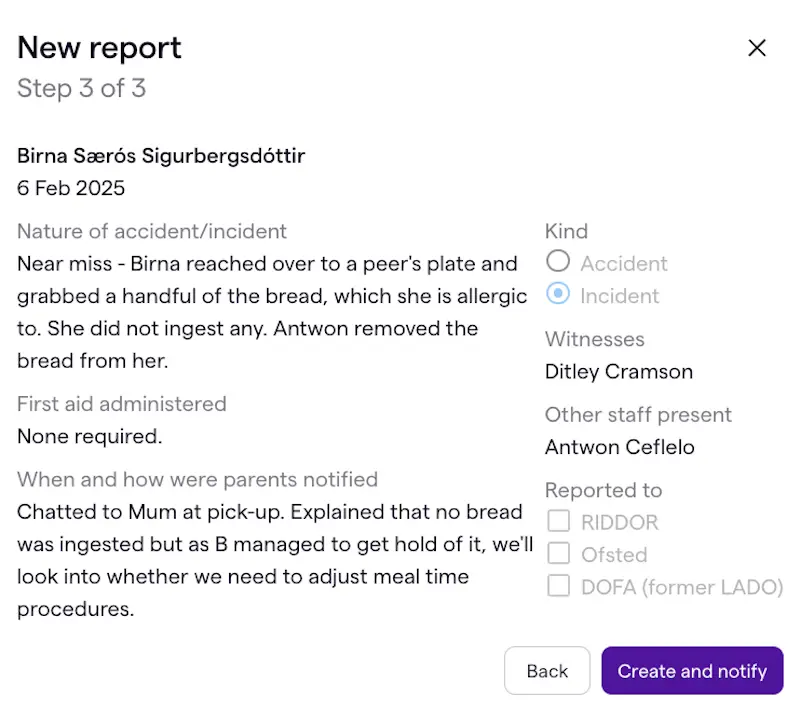Click the Create and notify button
Image resolution: width=800 pixels, height=711 pixels.
[692, 671]
